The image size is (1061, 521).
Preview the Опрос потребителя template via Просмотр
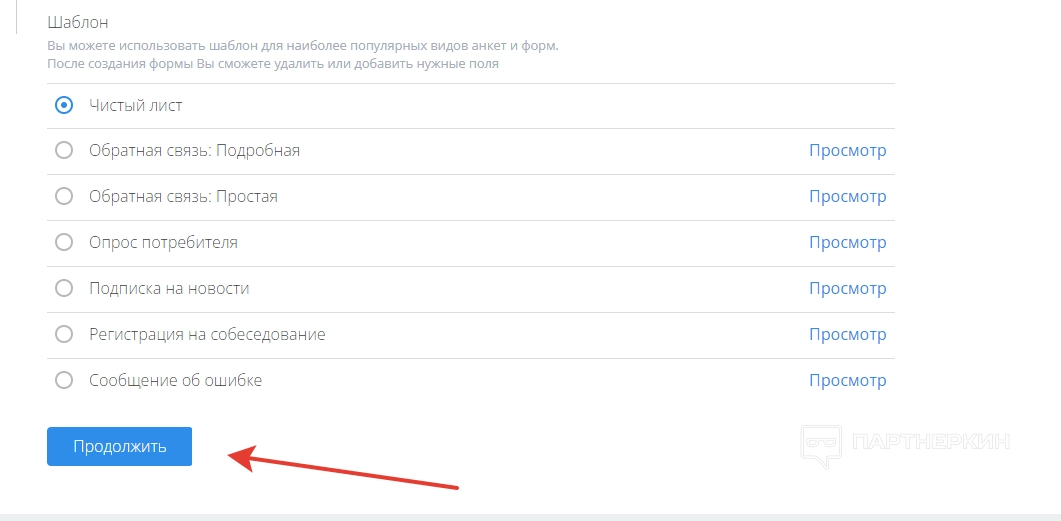tap(847, 243)
